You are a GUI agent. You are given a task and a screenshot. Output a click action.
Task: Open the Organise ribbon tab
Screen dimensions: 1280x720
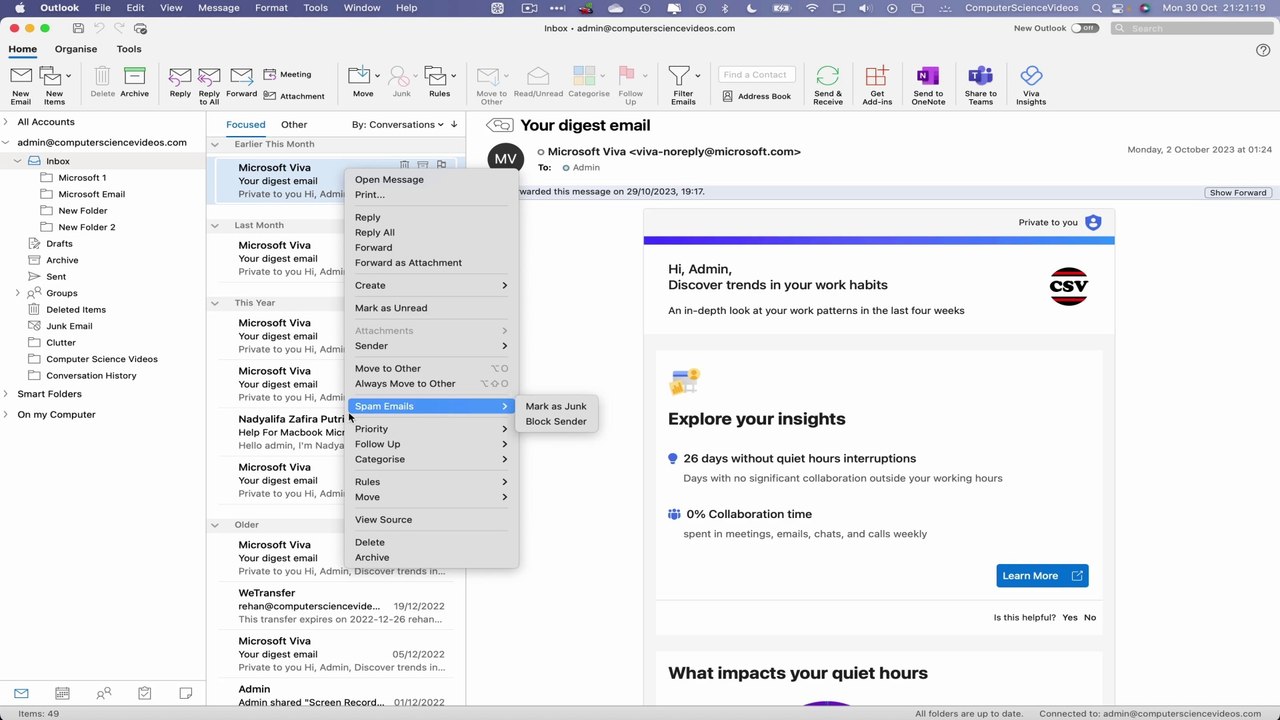pos(76,49)
